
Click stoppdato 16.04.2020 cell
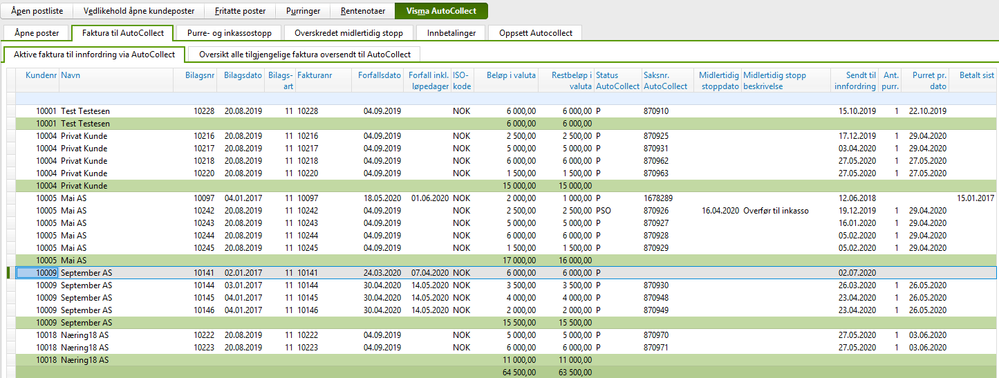719,210
